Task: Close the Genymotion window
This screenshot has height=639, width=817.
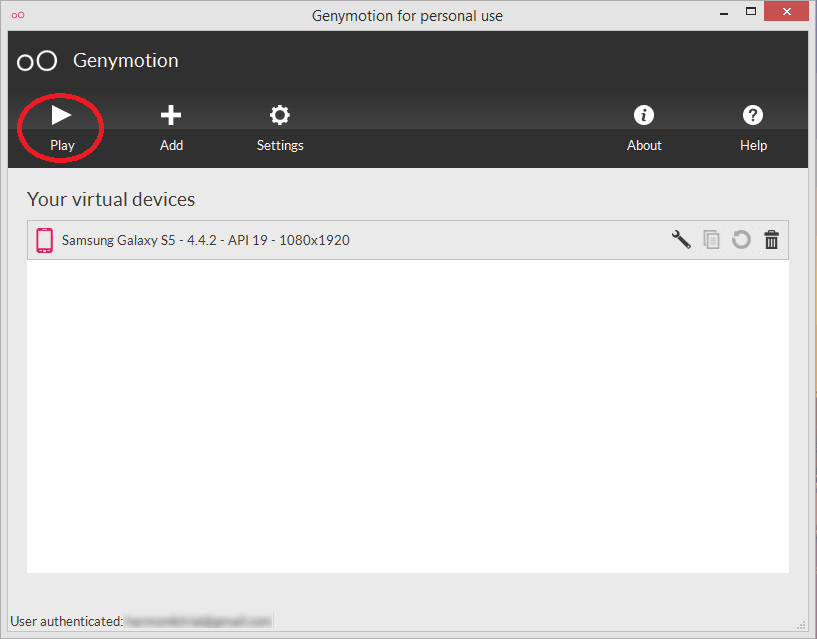Action: pyautogui.click(x=786, y=11)
